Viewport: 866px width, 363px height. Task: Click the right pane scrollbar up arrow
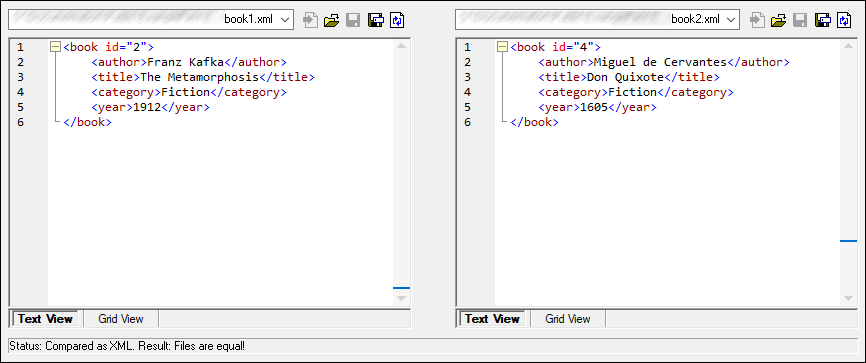pyautogui.click(x=848, y=46)
